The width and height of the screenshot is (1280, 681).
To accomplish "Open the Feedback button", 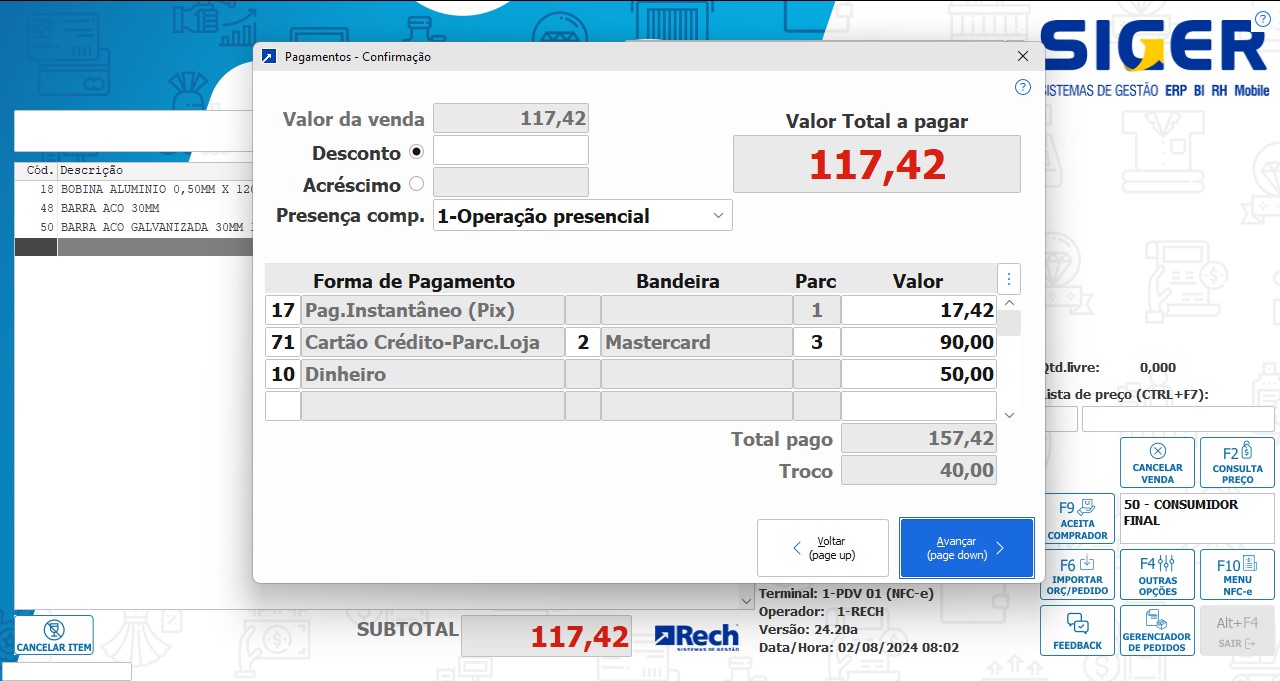I will 1077,631.
